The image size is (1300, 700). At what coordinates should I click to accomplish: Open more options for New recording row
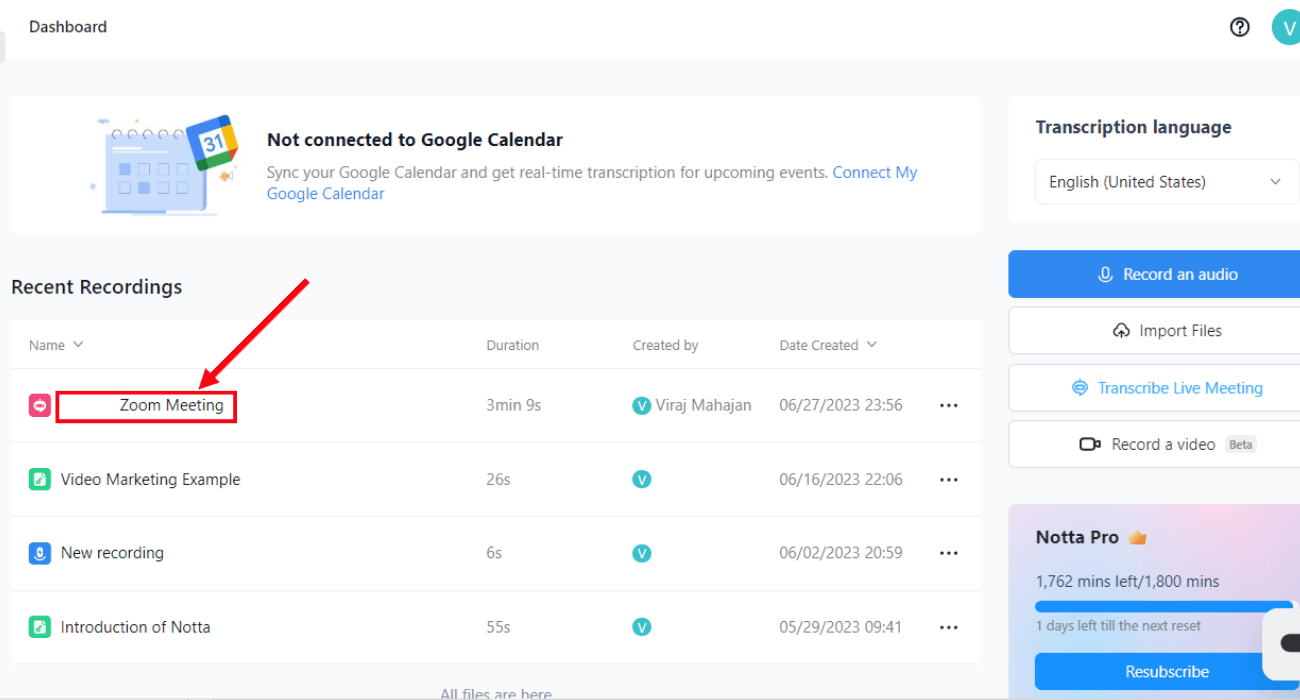point(949,553)
